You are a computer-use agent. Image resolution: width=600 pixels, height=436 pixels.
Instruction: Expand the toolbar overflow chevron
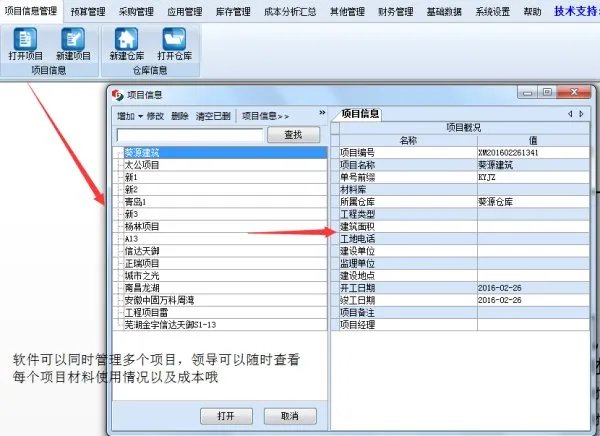(322, 113)
